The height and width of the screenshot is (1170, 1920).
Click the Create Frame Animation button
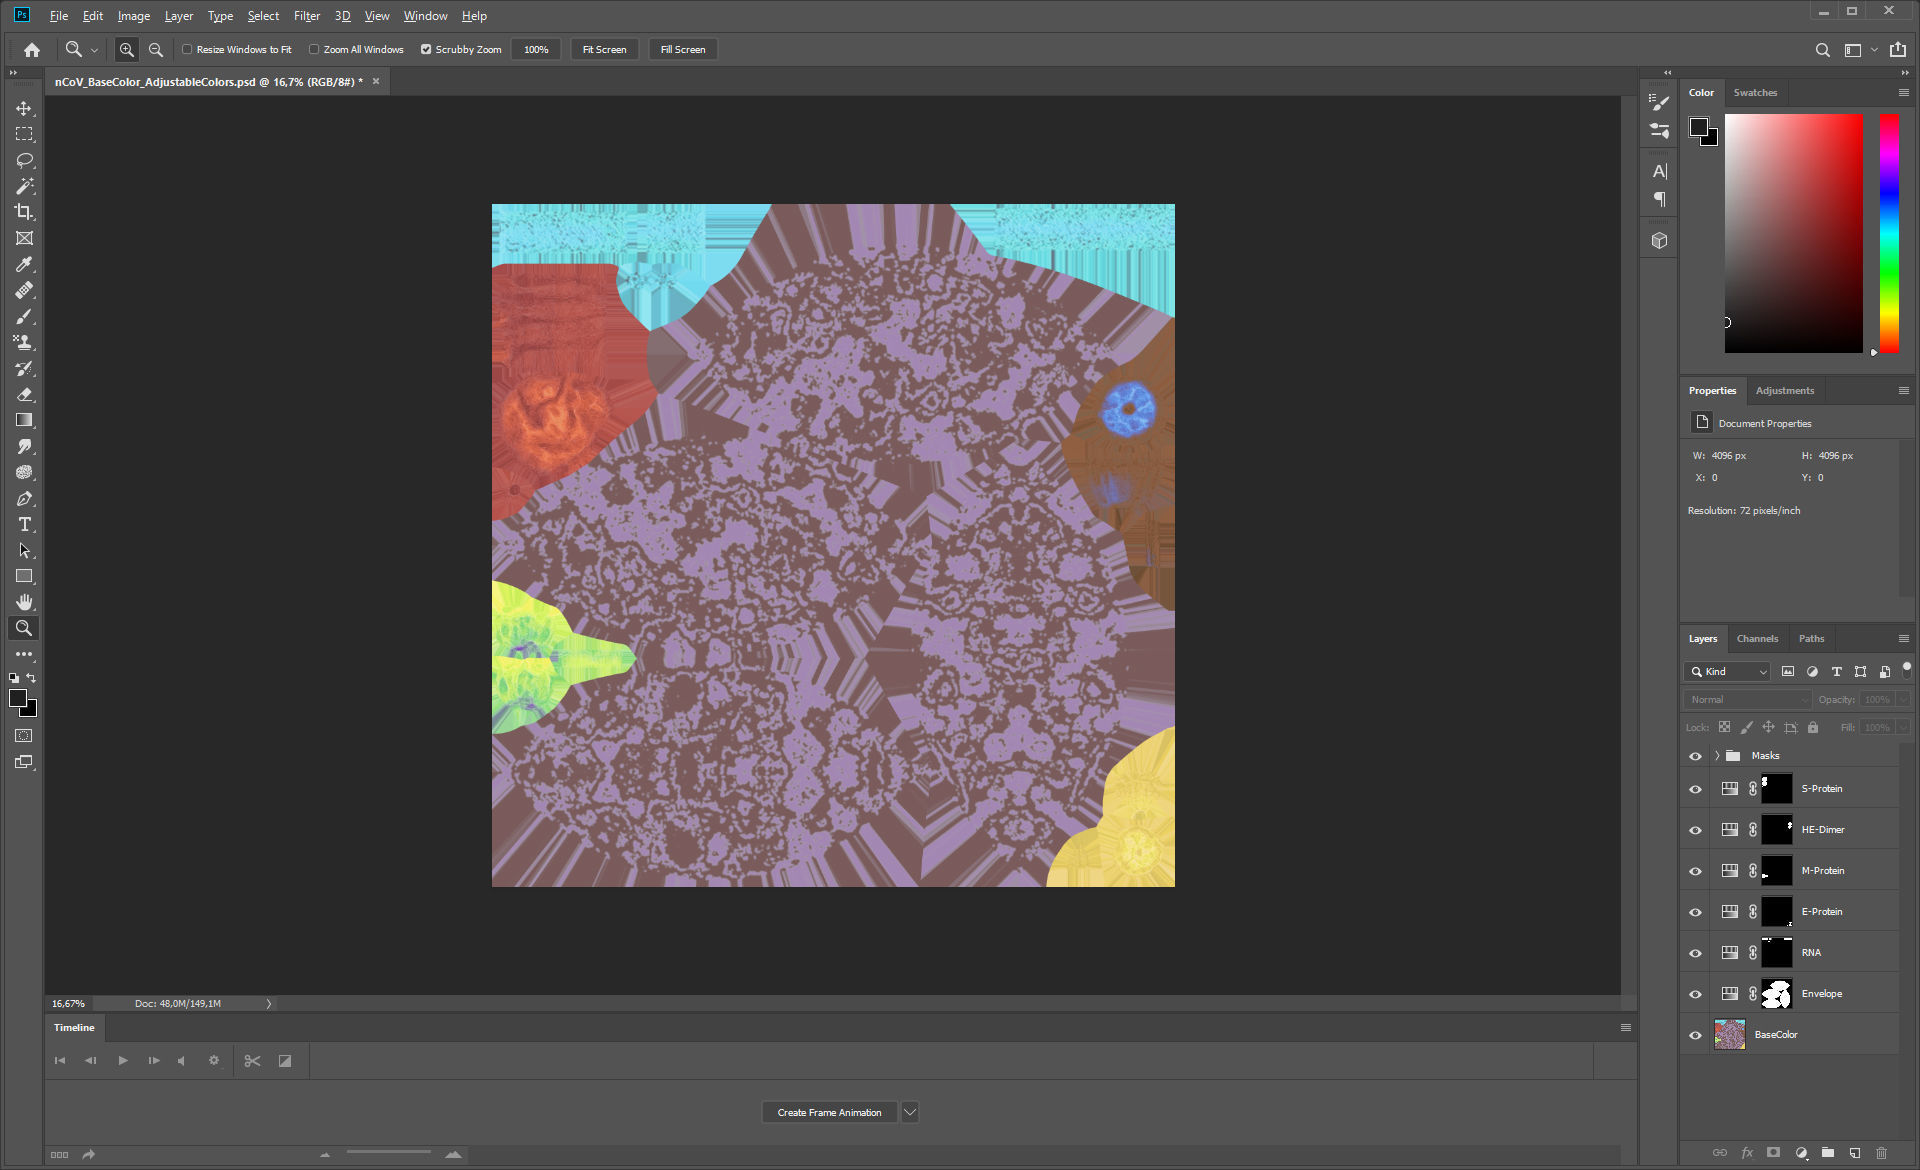(x=829, y=1112)
